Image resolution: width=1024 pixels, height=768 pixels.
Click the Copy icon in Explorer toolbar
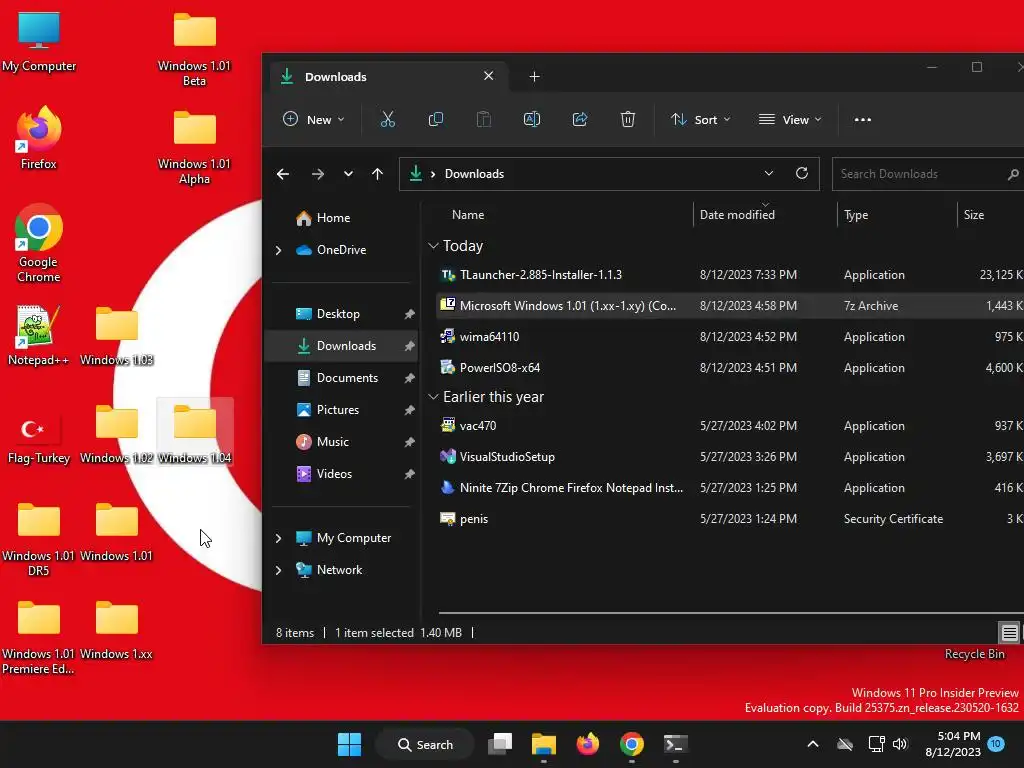[436, 120]
